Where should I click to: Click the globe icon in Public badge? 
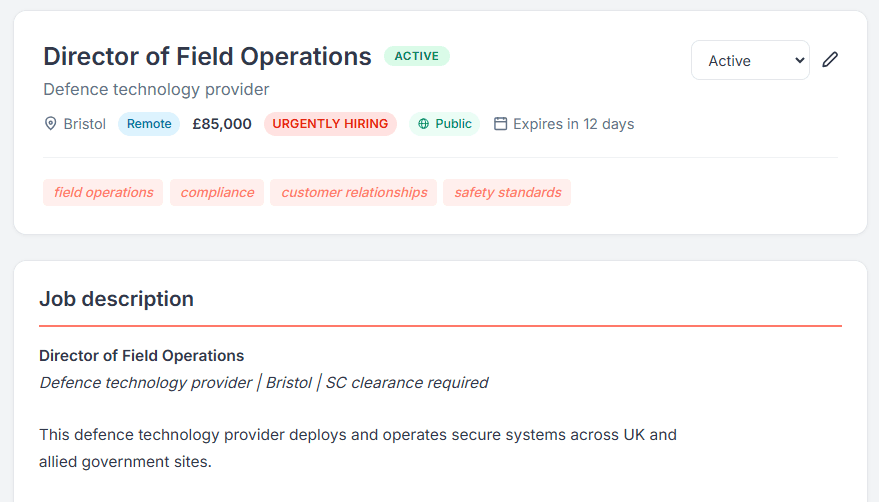[x=424, y=124]
